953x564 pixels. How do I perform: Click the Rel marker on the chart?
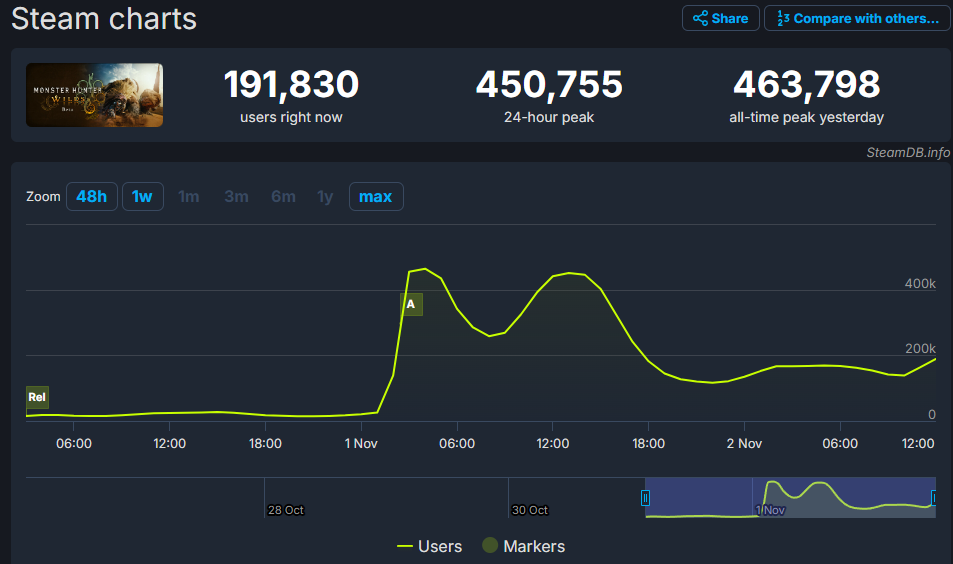point(37,397)
